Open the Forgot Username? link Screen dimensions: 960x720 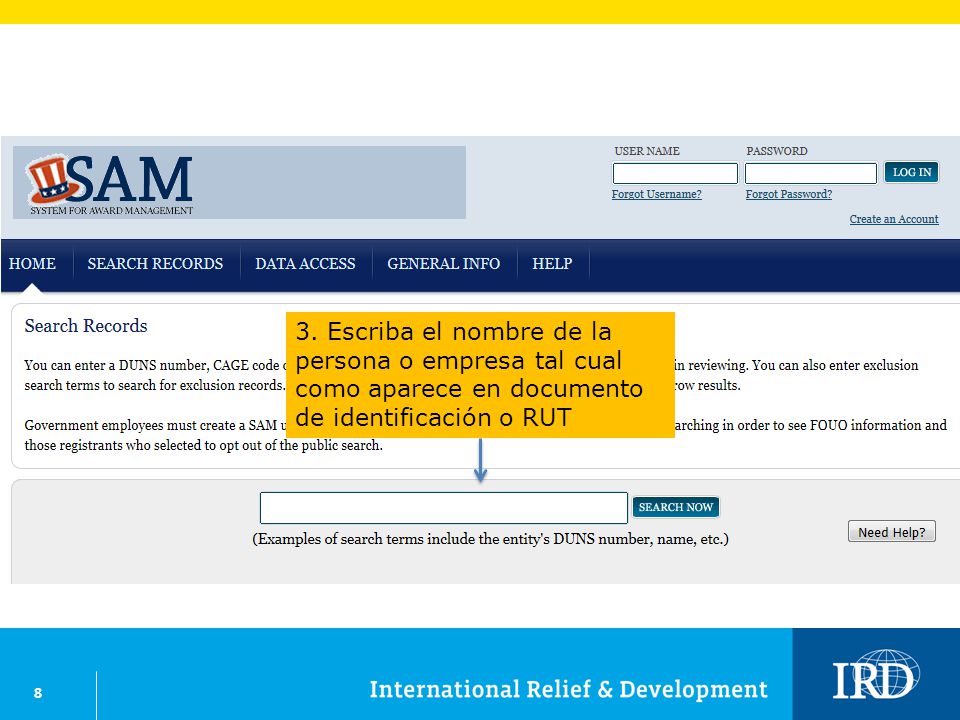pos(656,194)
